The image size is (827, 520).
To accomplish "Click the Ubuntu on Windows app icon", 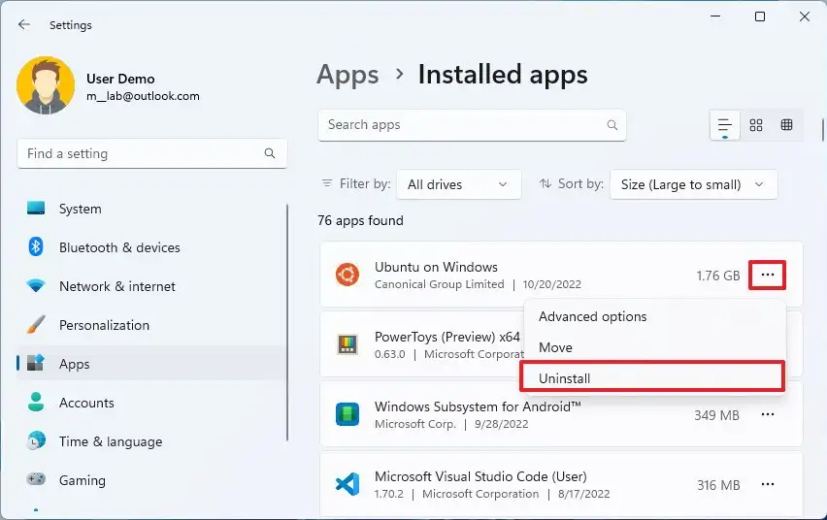I will pos(347,275).
